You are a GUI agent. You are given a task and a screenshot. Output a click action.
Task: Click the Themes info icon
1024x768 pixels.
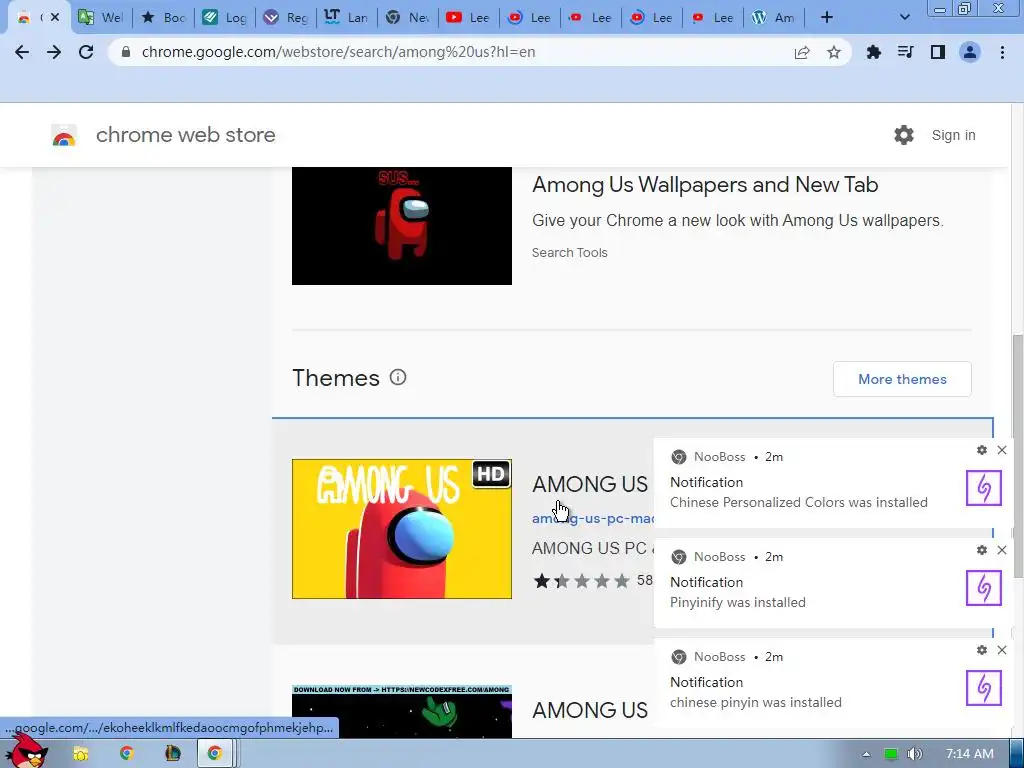coord(398,377)
